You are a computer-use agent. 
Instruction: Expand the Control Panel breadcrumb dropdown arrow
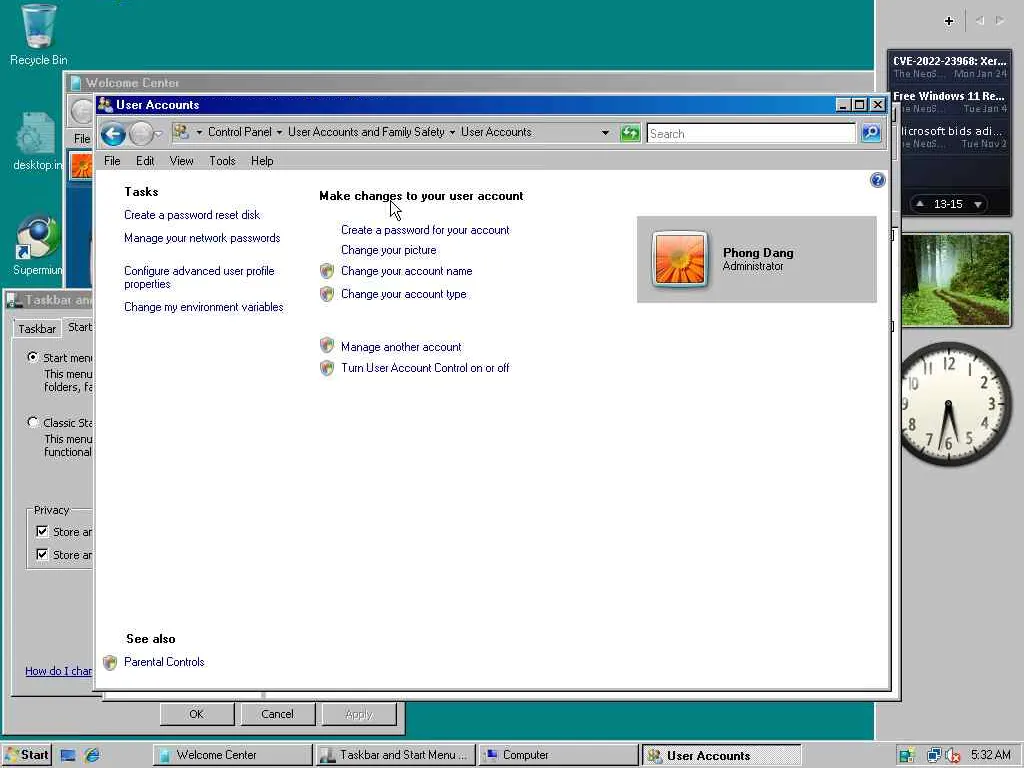pyautogui.click(x=280, y=133)
